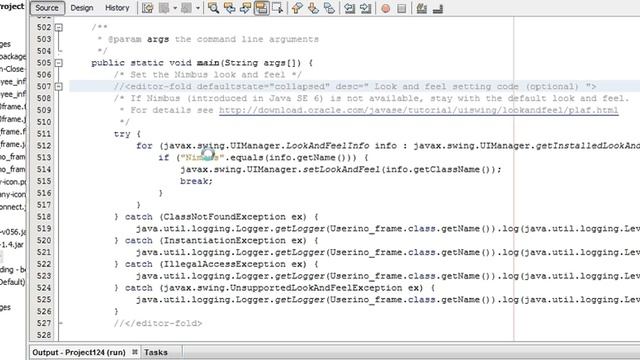Click line number 528 in the gutter
This screenshot has width=640, height=360.
coord(44,335)
